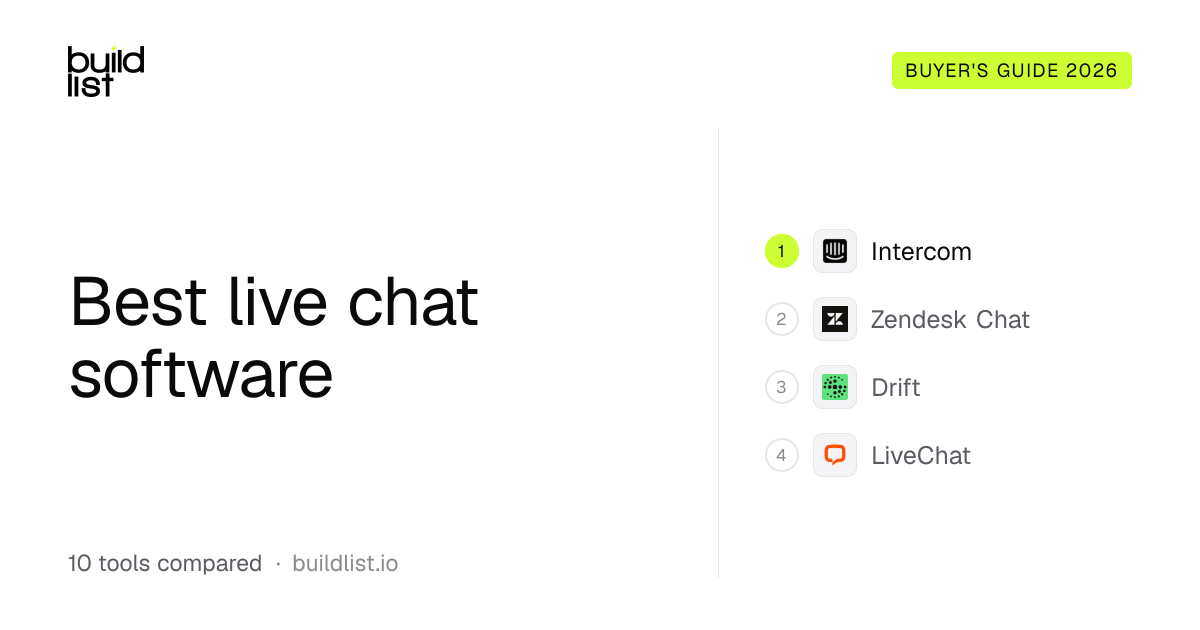This screenshot has height=630, width=1200.
Task: Open the build list logo
Action: [106, 71]
